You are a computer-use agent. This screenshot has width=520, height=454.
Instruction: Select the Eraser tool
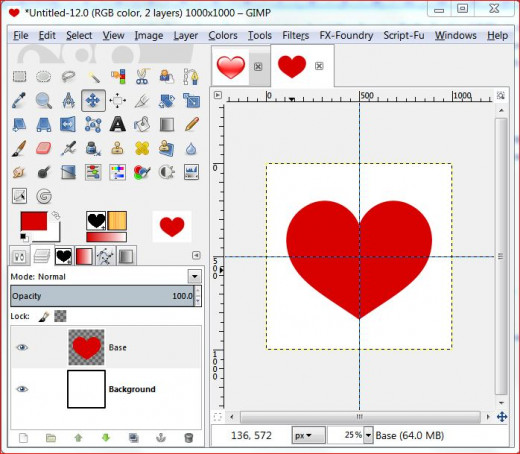coord(43,148)
